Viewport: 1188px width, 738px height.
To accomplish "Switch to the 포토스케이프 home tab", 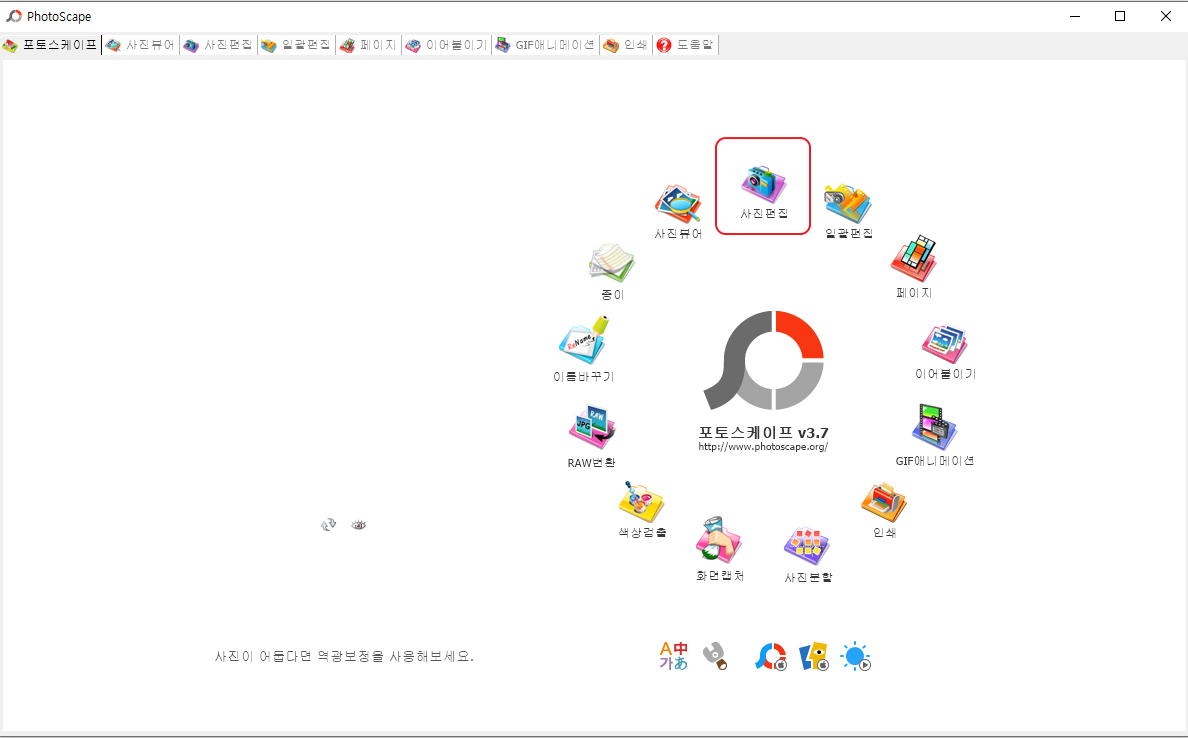I will 51,45.
